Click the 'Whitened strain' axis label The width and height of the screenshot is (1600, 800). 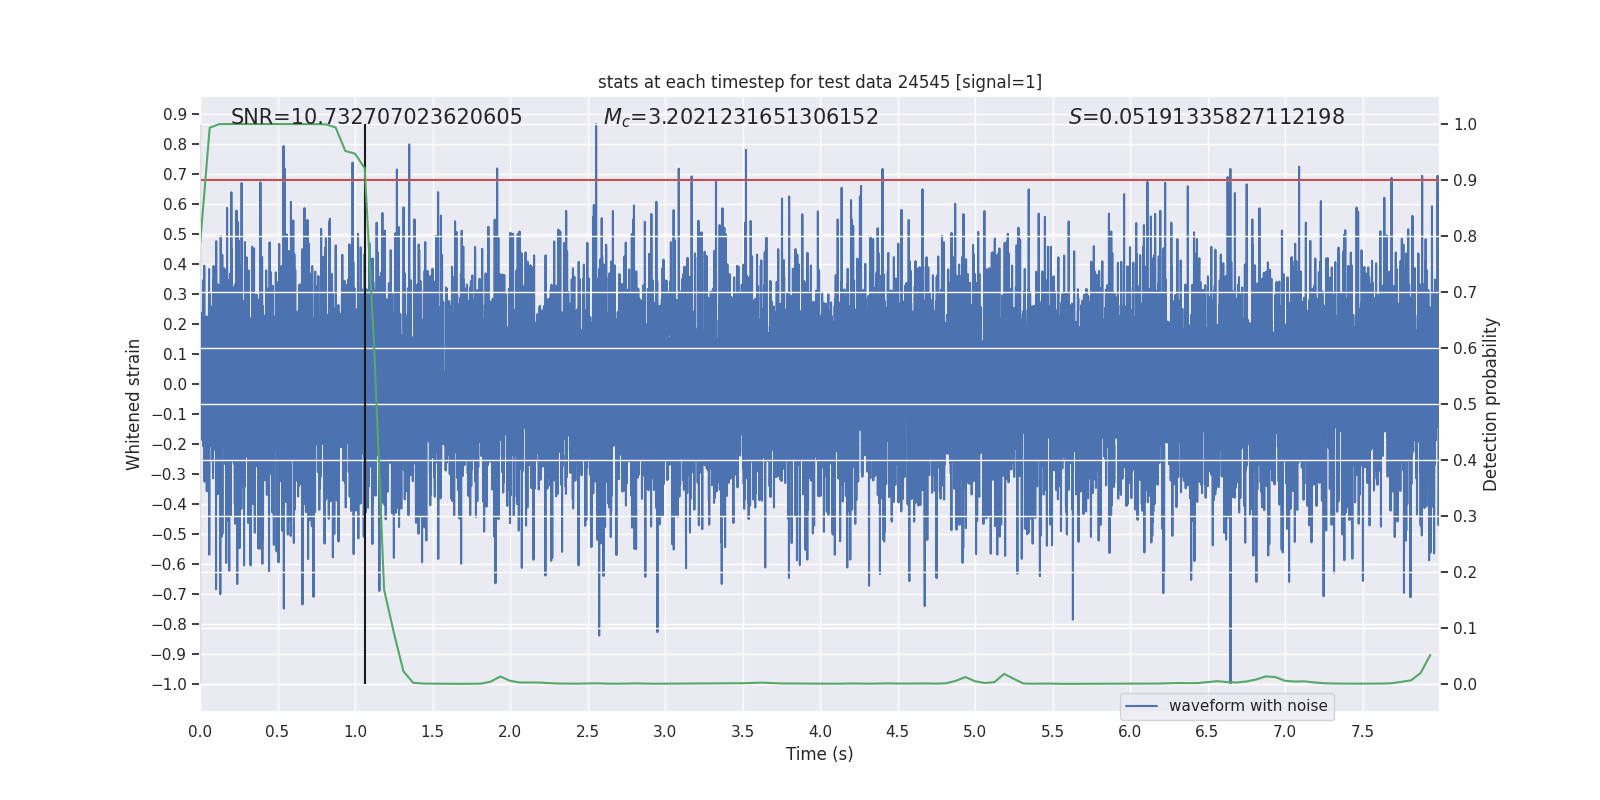click(133, 404)
